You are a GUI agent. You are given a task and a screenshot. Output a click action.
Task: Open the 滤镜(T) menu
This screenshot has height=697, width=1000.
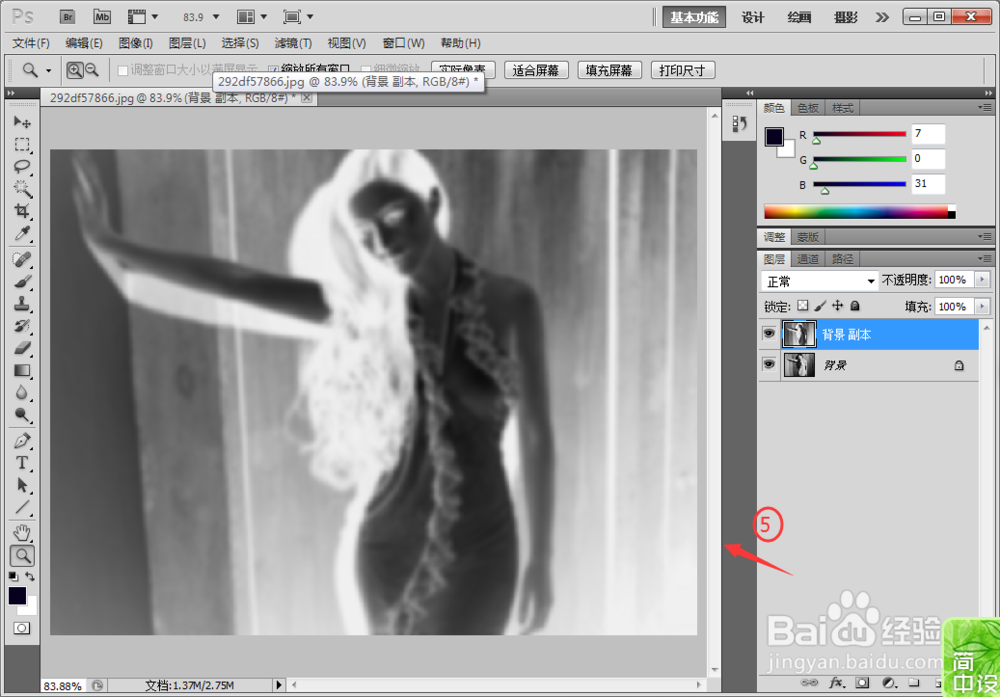[293, 43]
